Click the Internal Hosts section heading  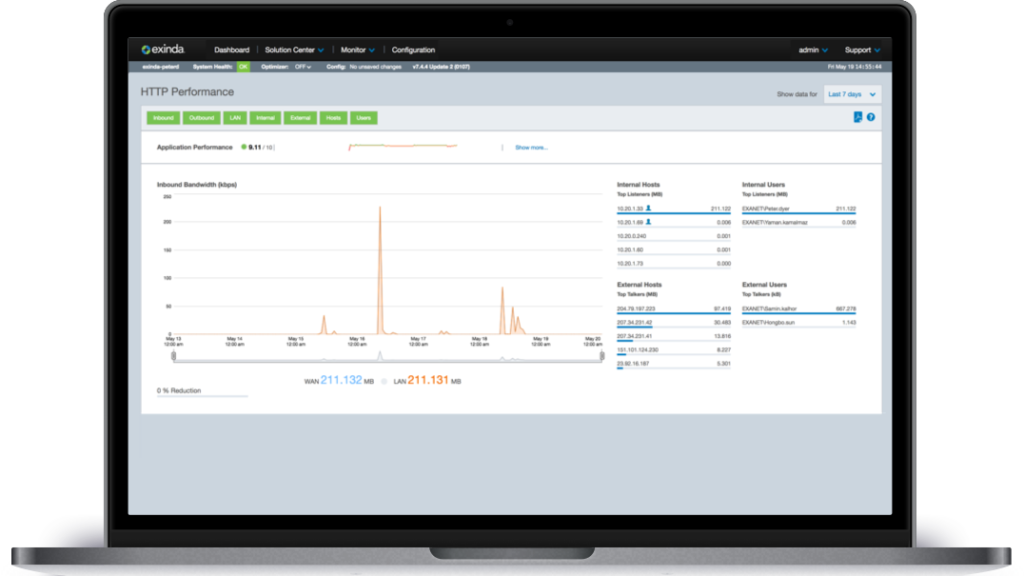tap(638, 185)
